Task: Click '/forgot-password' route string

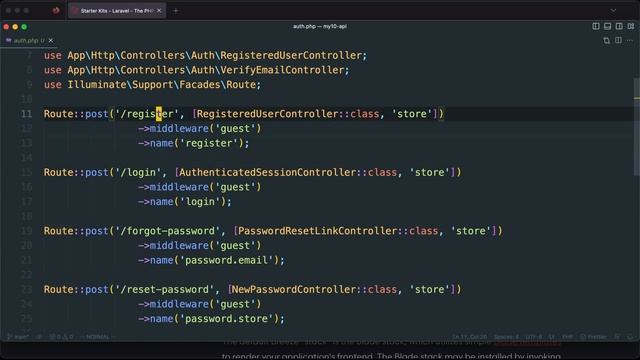Action: click(x=168, y=231)
